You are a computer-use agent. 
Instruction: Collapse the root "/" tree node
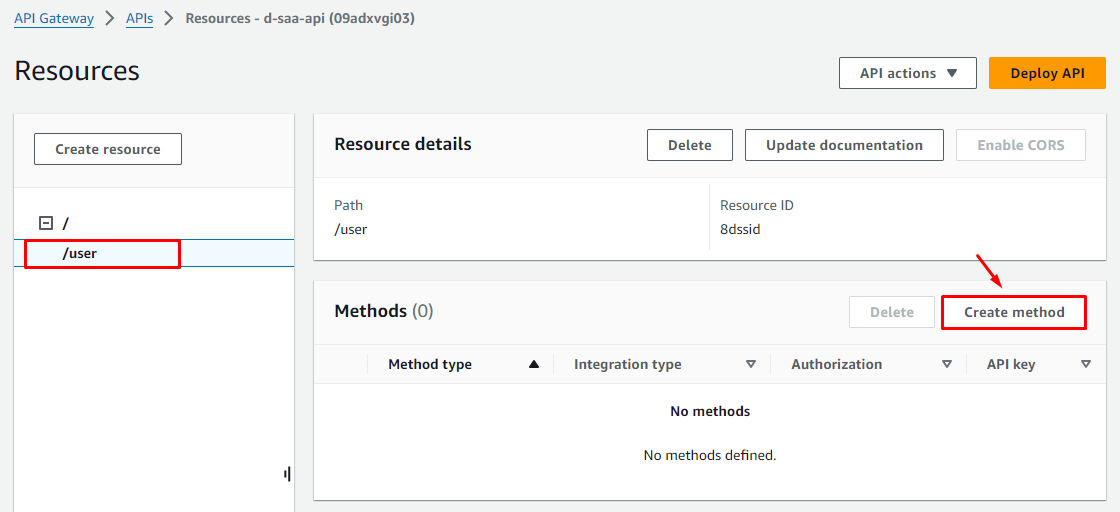pyautogui.click(x=45, y=224)
